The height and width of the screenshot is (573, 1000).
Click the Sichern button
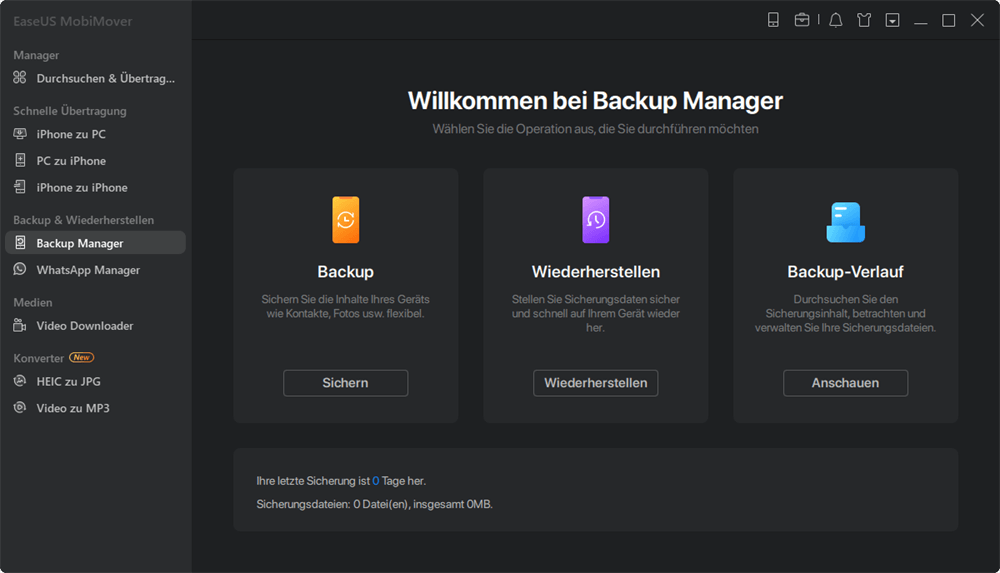(x=346, y=383)
